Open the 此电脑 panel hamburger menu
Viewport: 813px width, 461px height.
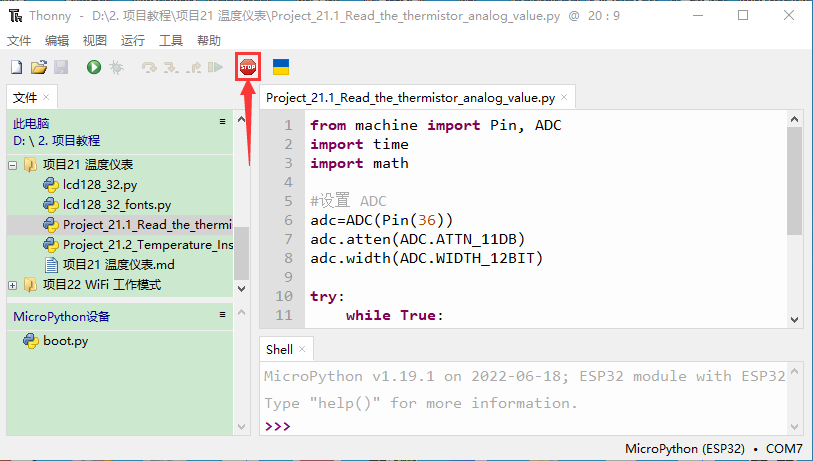click(x=223, y=121)
